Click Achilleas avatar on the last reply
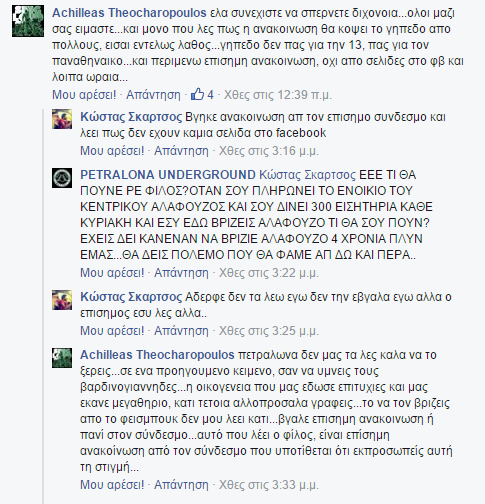Screen dimensions: 485x504 (x=62, y=358)
